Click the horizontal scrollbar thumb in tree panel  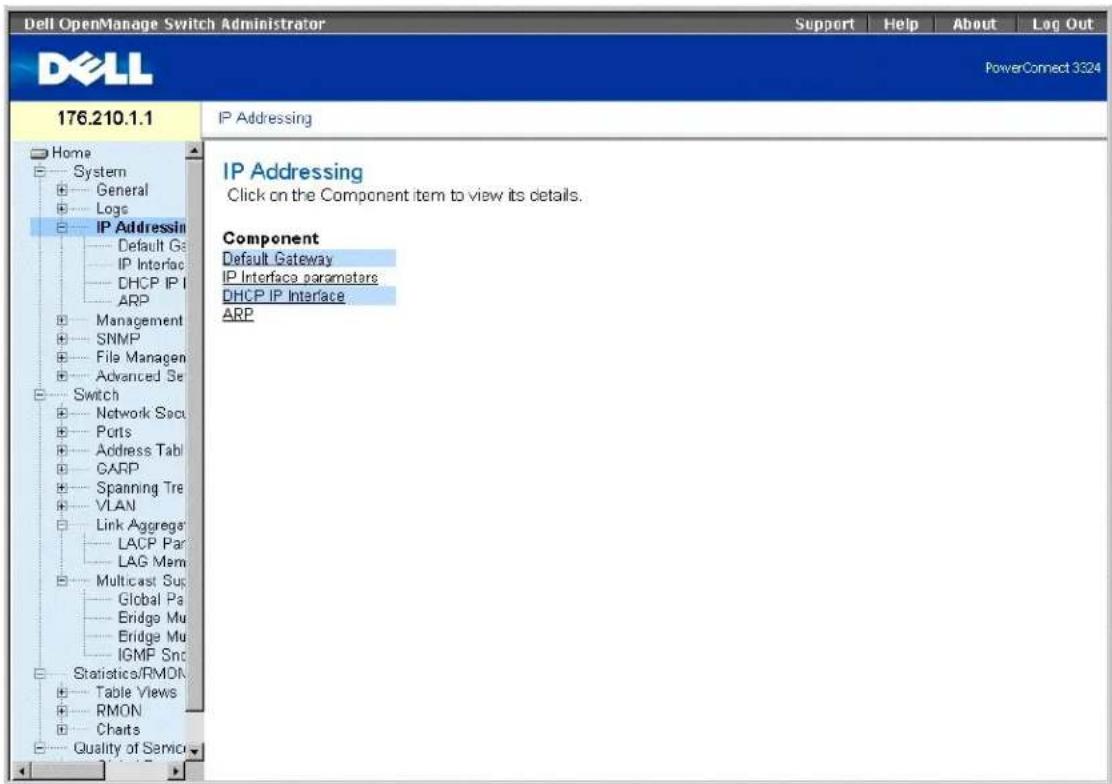pos(68,771)
